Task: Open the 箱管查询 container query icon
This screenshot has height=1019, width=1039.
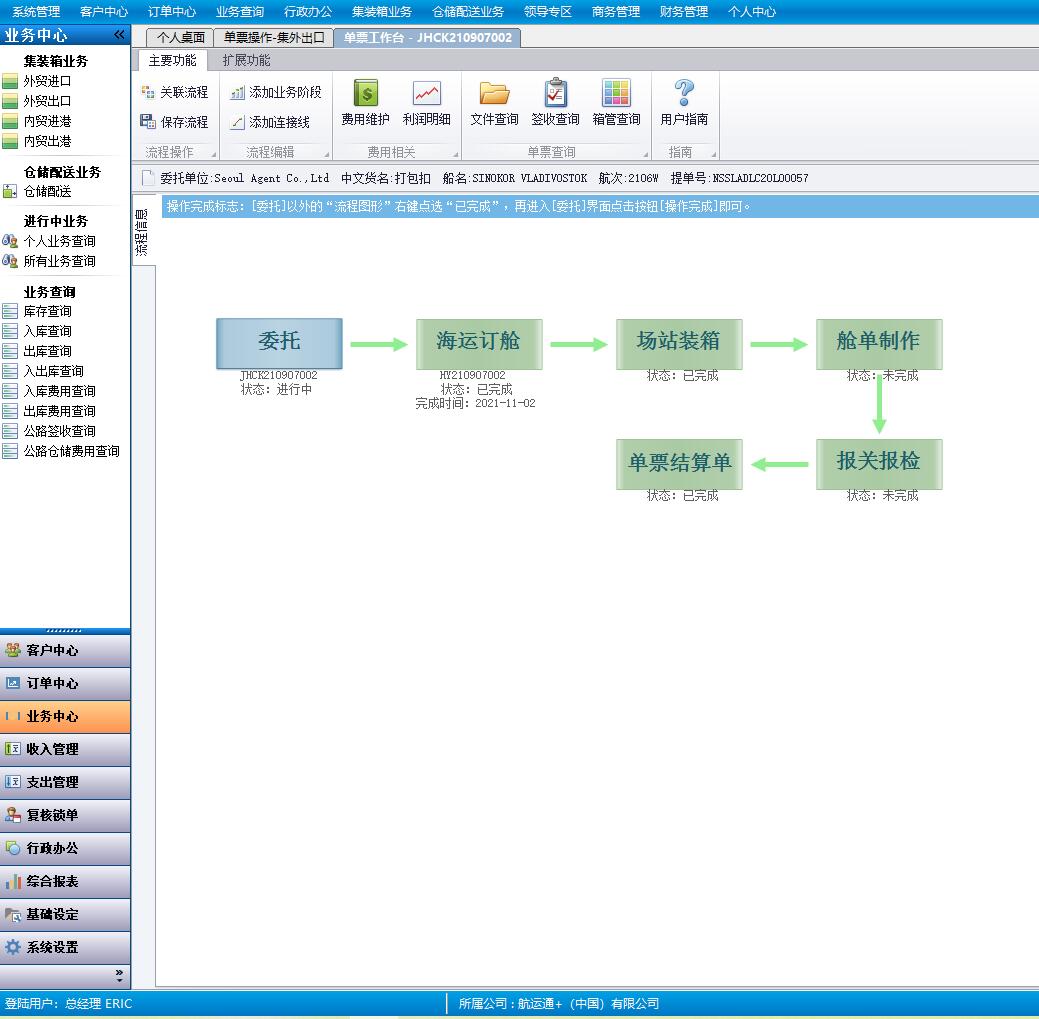Action: coord(616,103)
